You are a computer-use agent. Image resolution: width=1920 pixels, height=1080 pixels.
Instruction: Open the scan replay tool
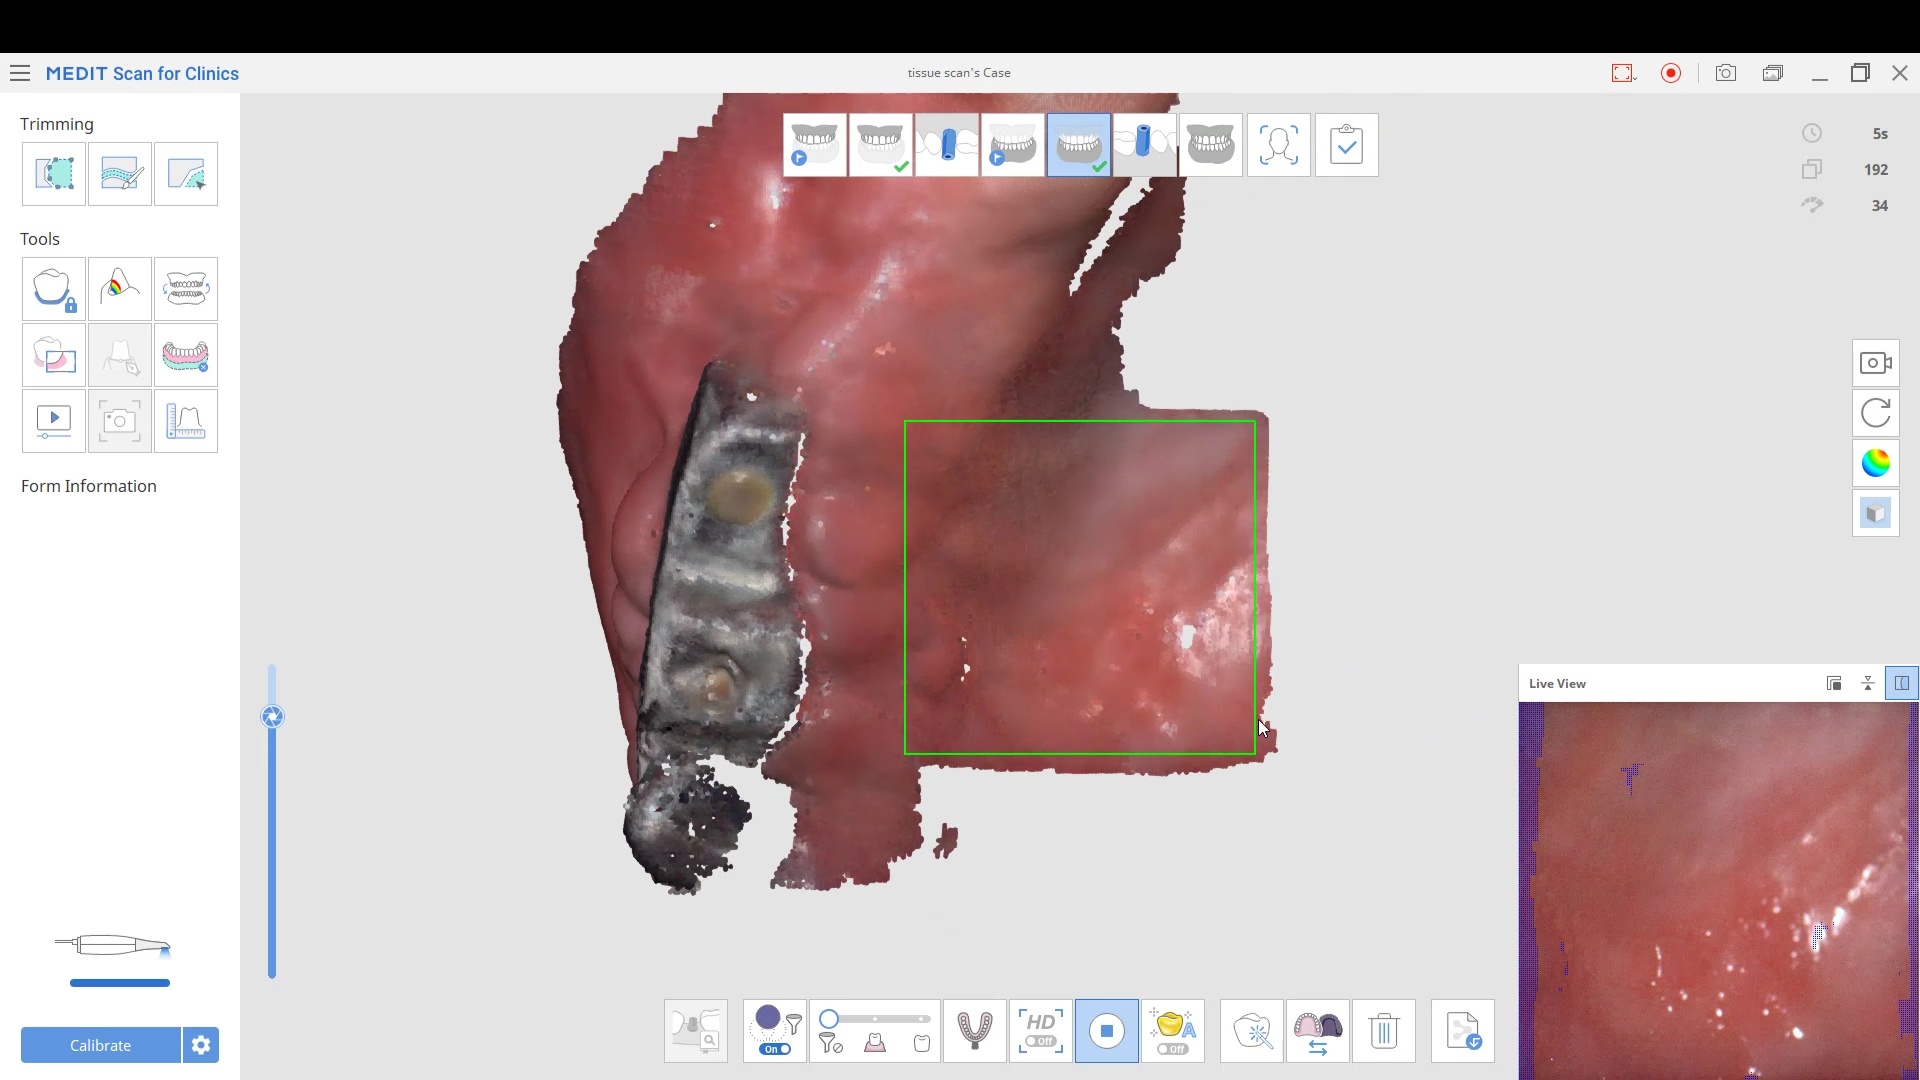point(54,421)
